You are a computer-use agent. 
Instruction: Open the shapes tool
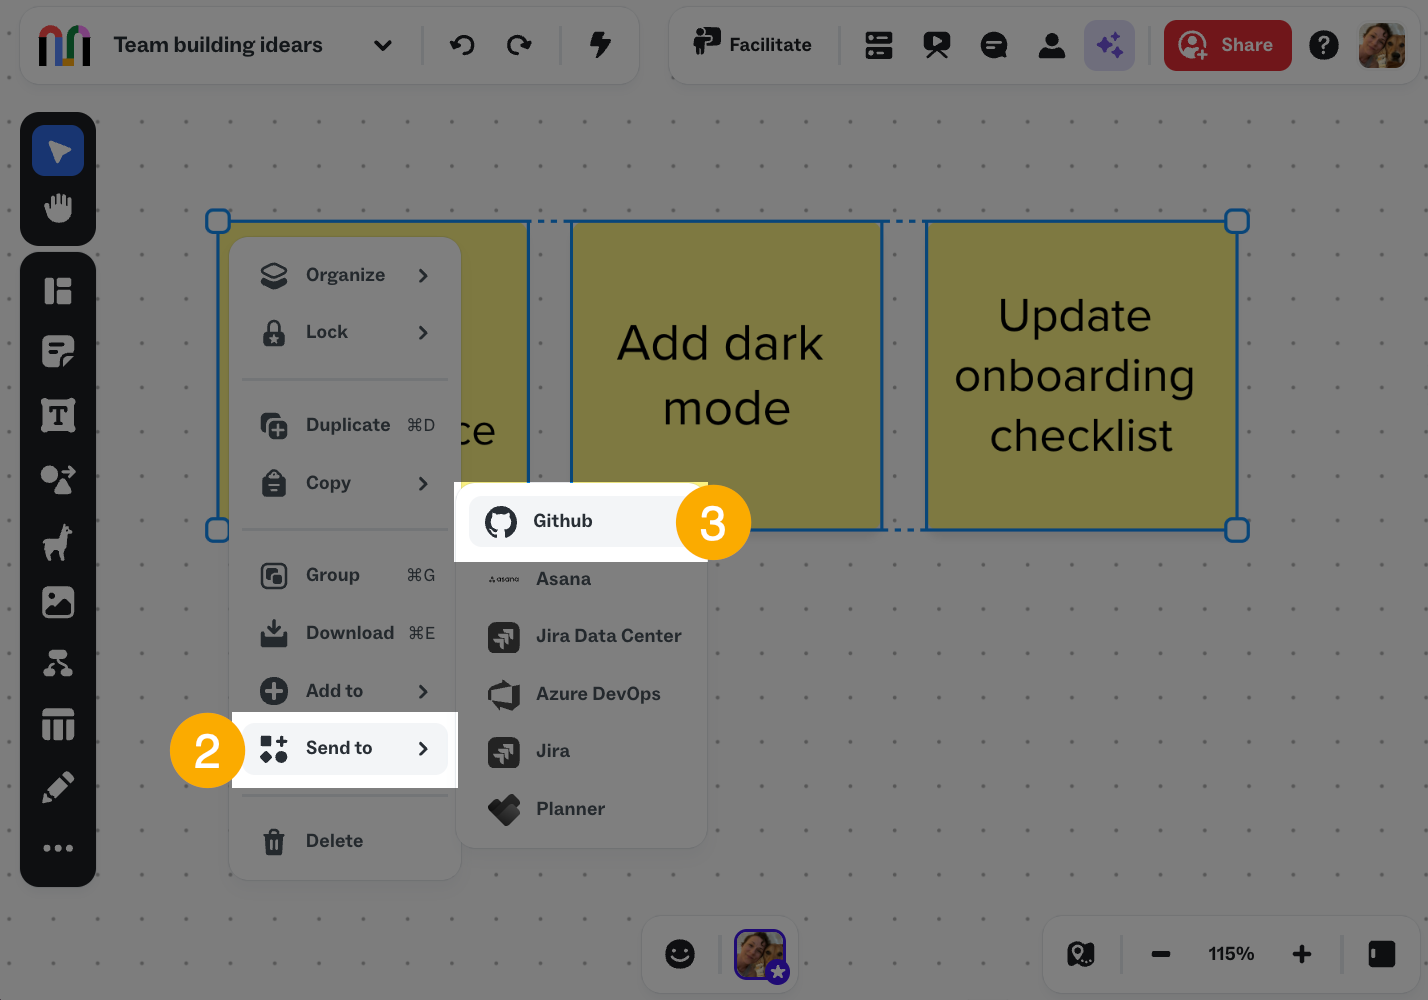[58, 479]
